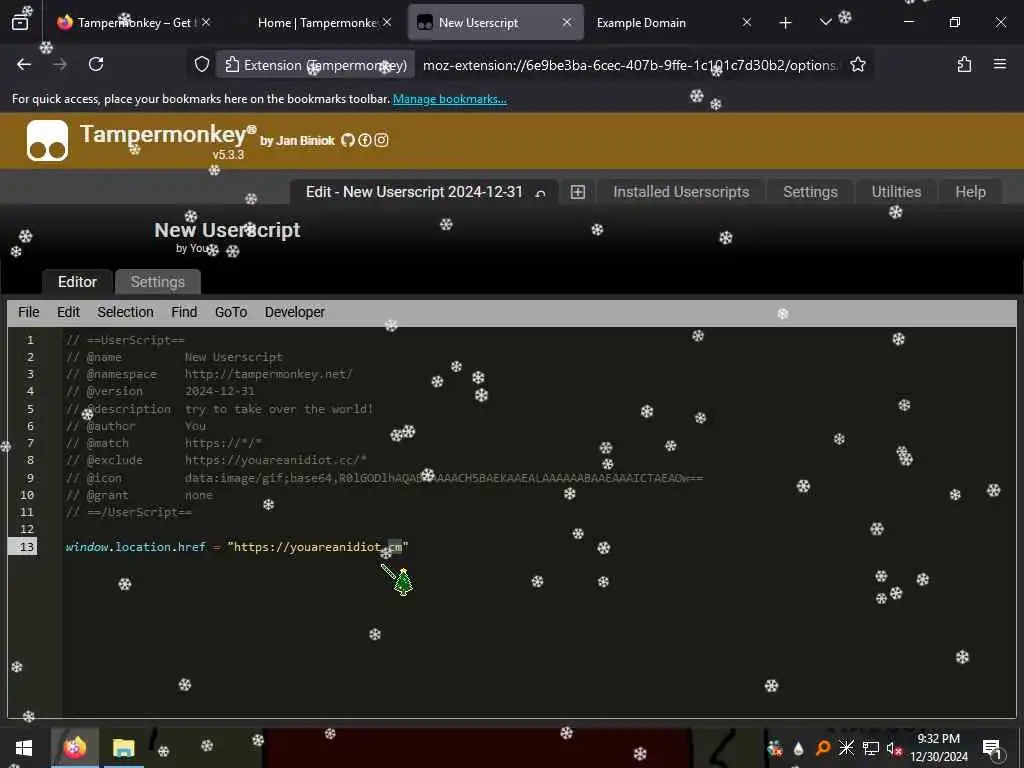Screen dimensions: 1024x768
Task: Open the GoTo menu in the editor
Action: [231, 312]
